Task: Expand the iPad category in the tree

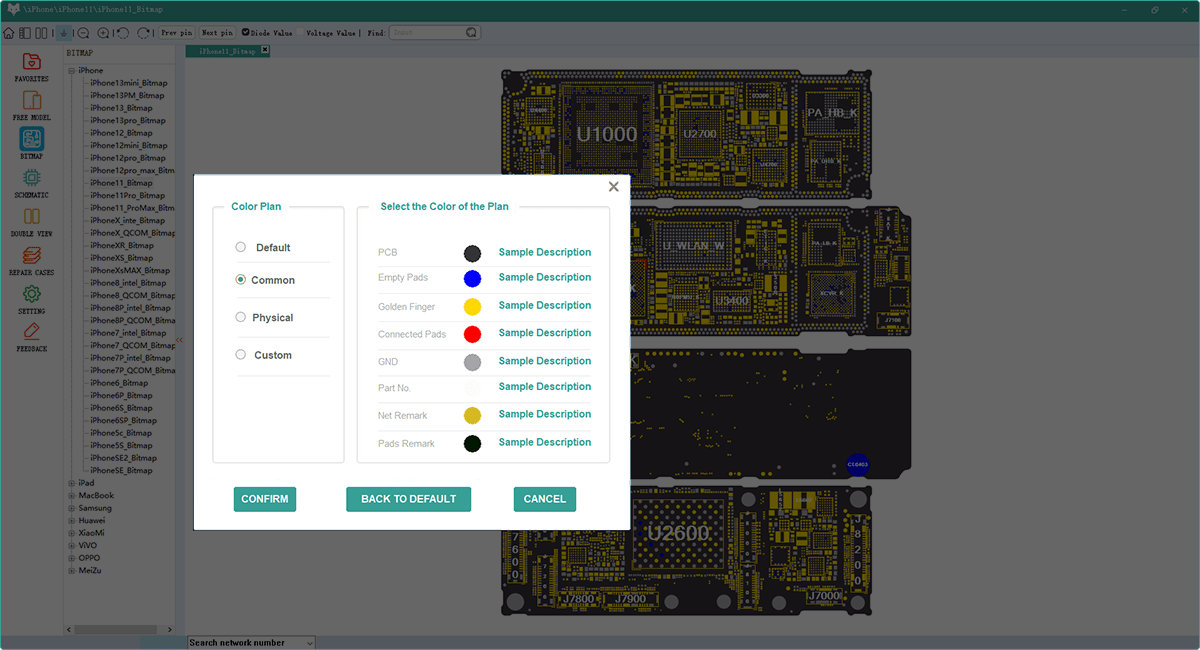Action: [70, 482]
